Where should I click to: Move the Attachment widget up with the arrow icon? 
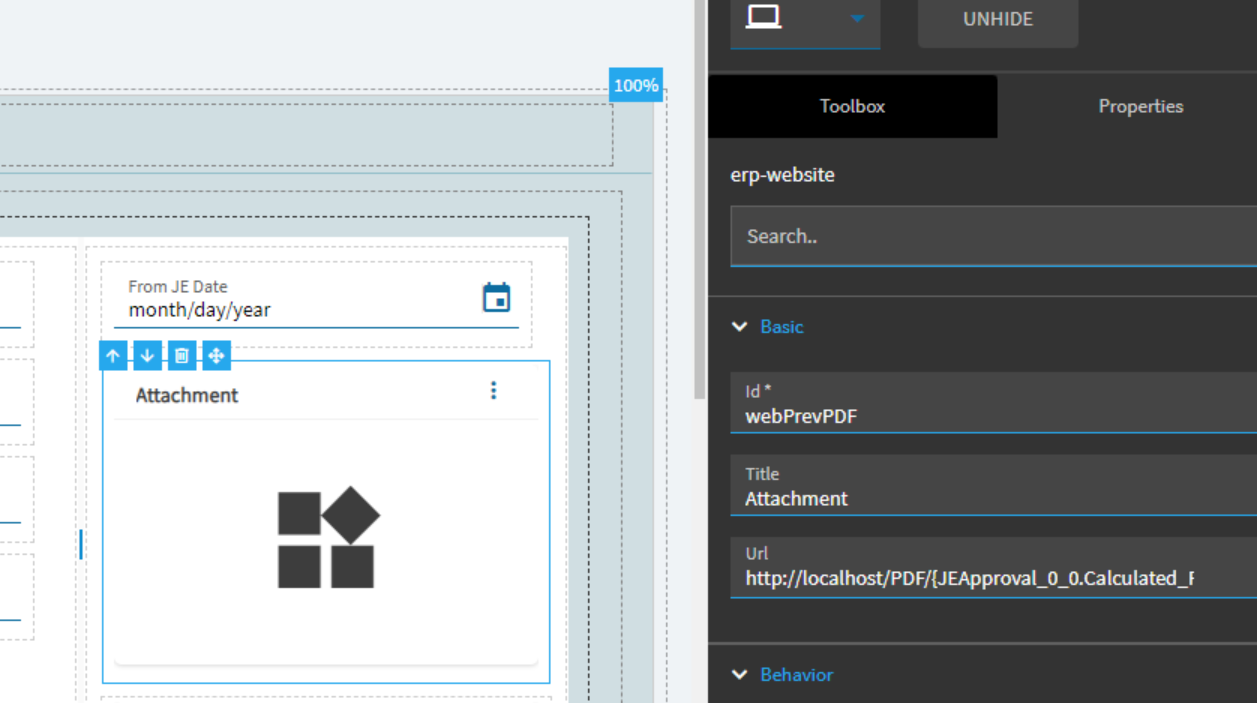(x=113, y=355)
